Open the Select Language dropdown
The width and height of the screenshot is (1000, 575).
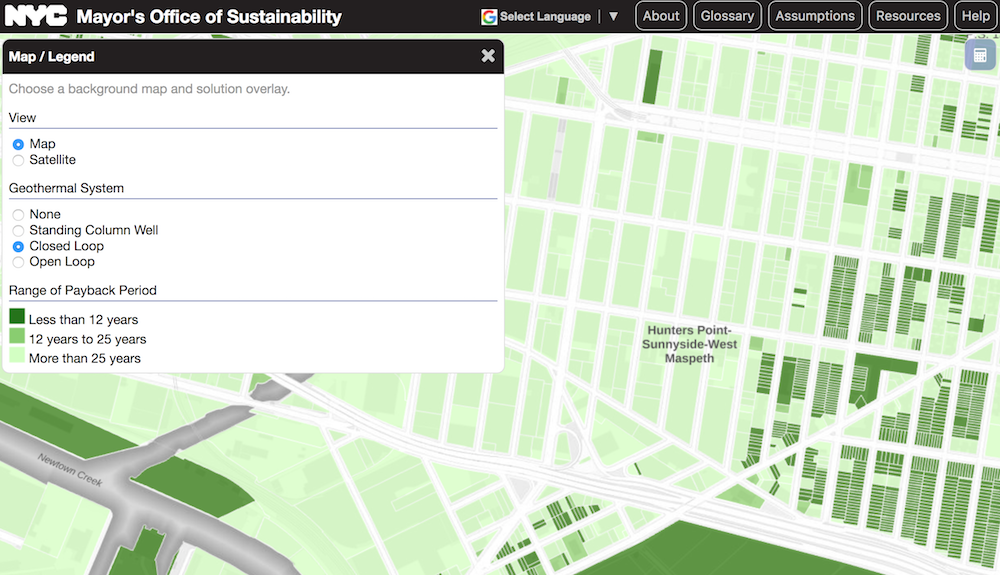pyautogui.click(x=545, y=17)
